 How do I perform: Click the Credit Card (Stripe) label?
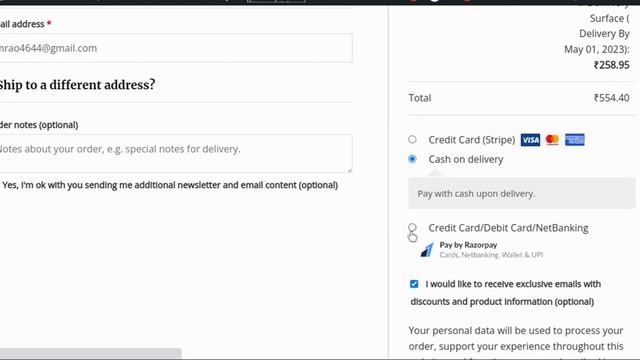(x=472, y=140)
